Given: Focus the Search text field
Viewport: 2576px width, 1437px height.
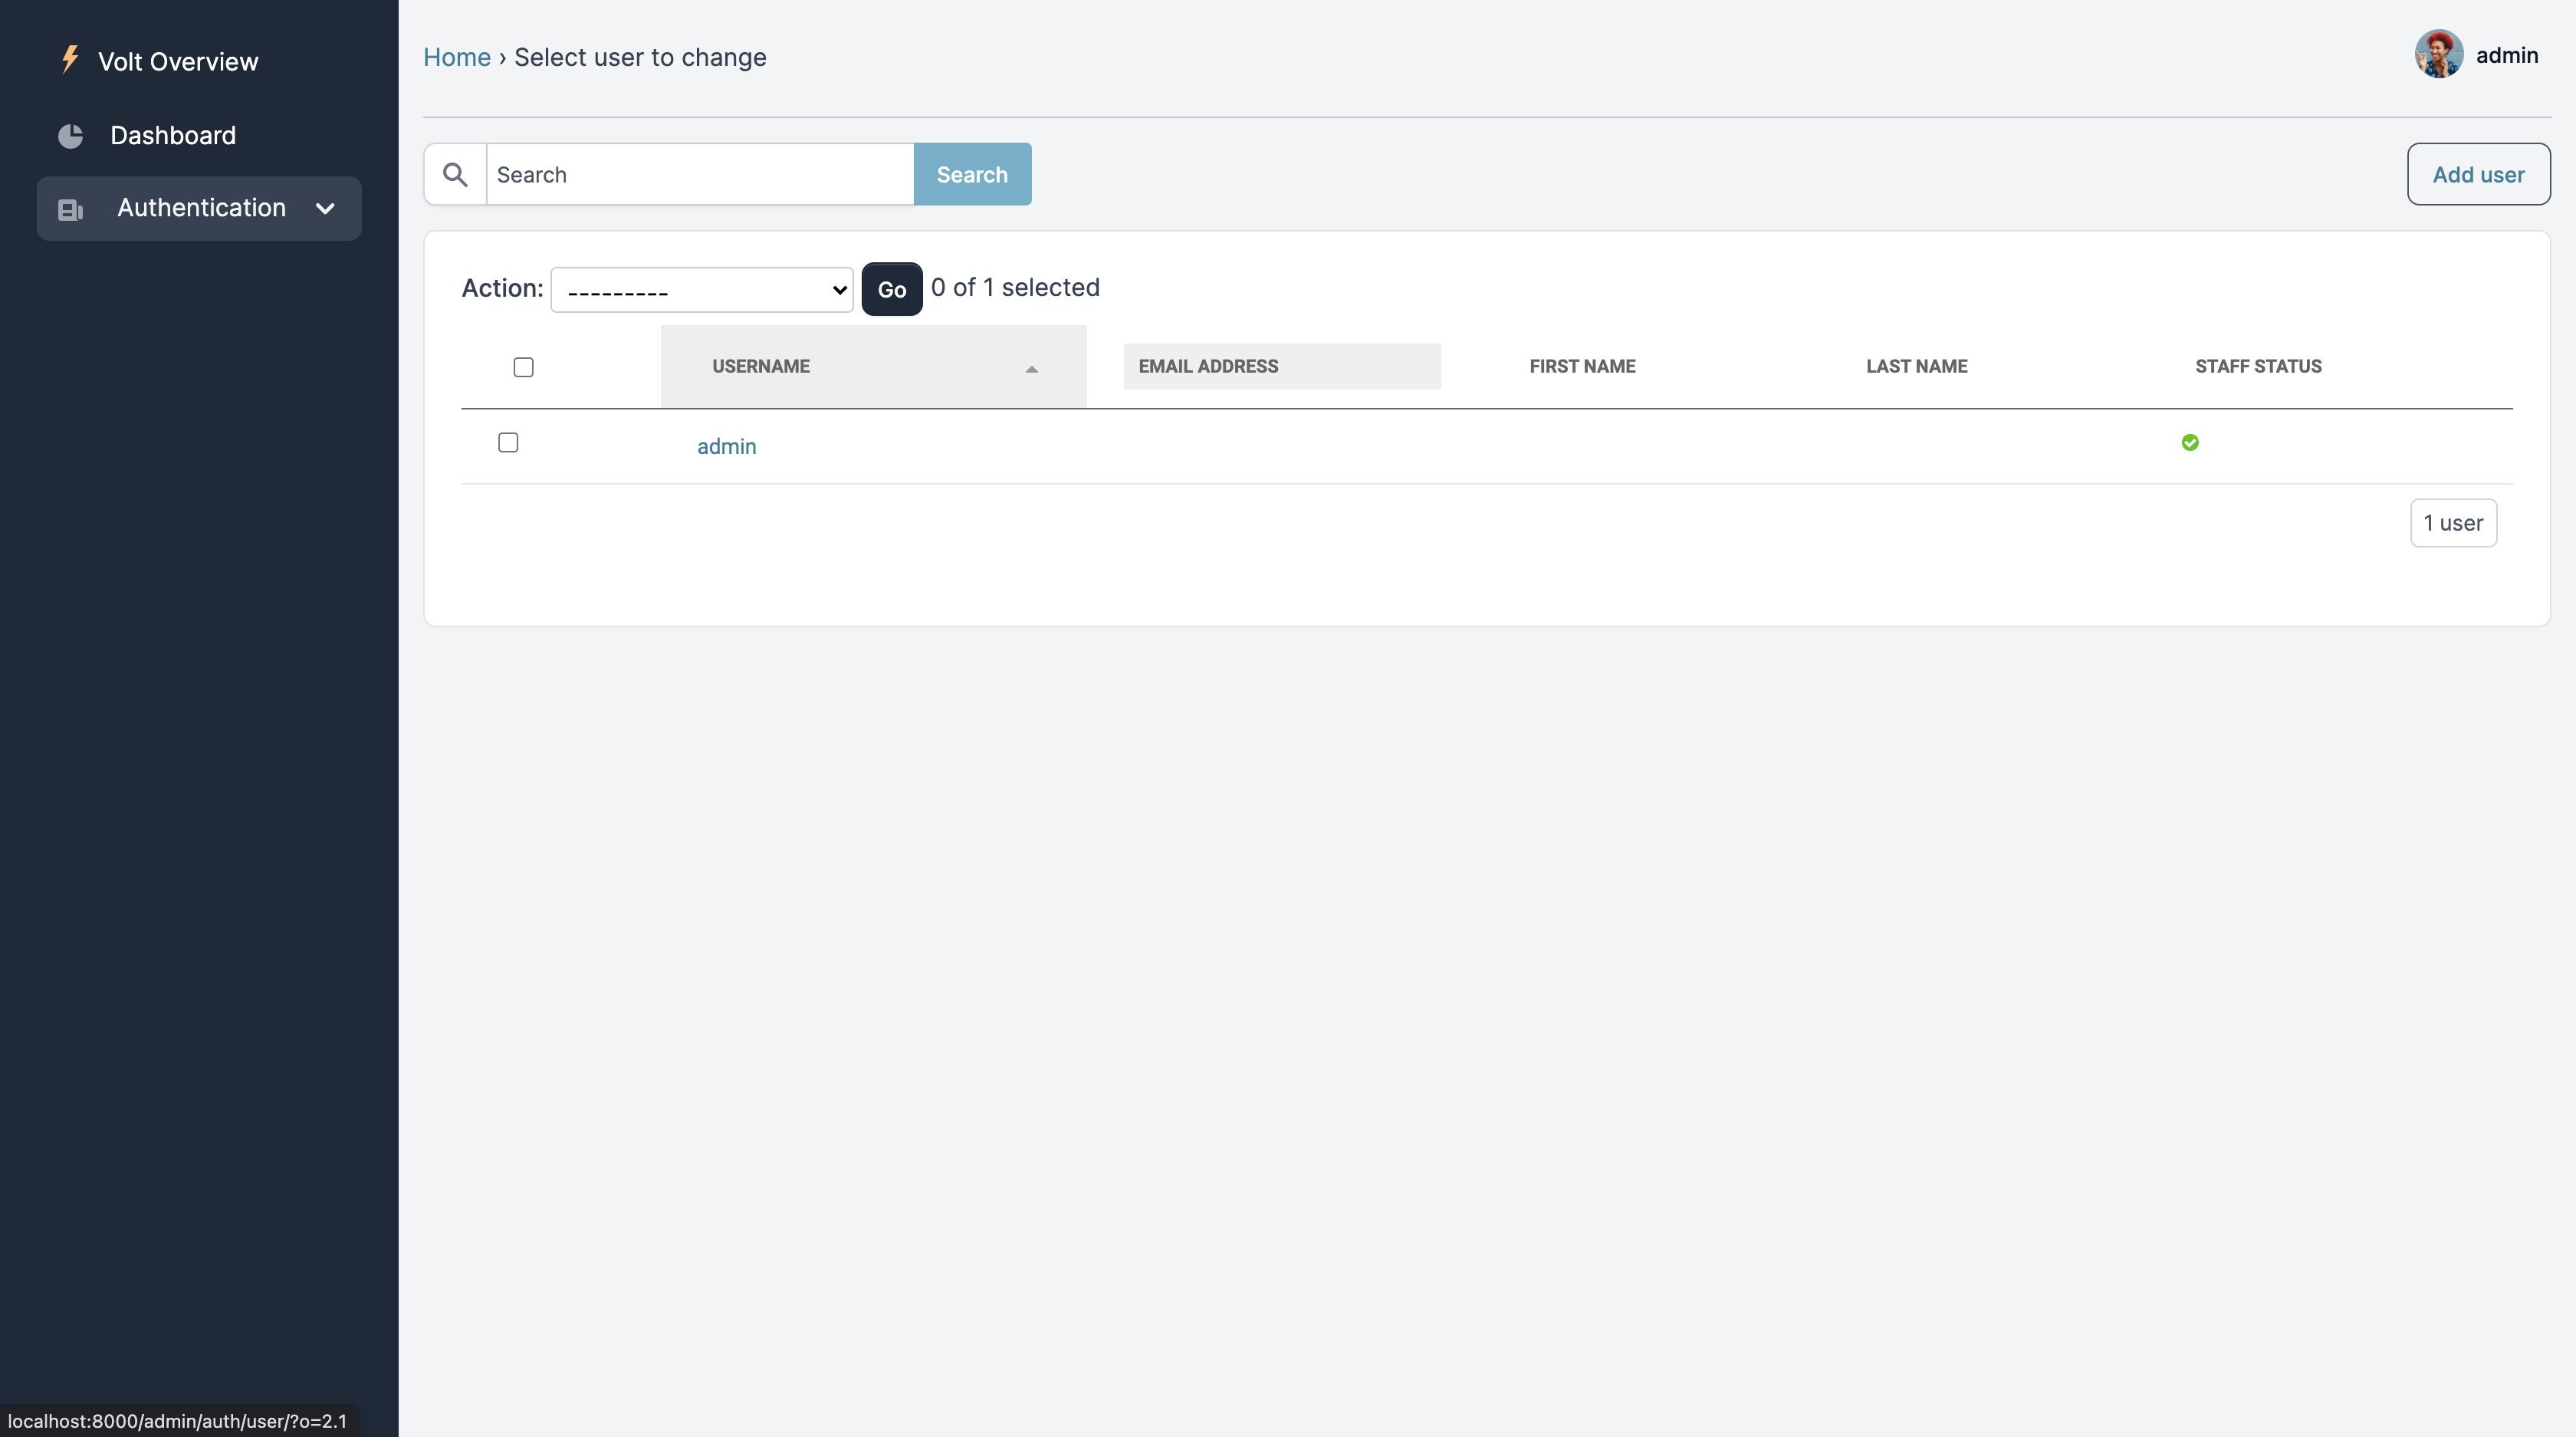Looking at the screenshot, I should tap(699, 175).
